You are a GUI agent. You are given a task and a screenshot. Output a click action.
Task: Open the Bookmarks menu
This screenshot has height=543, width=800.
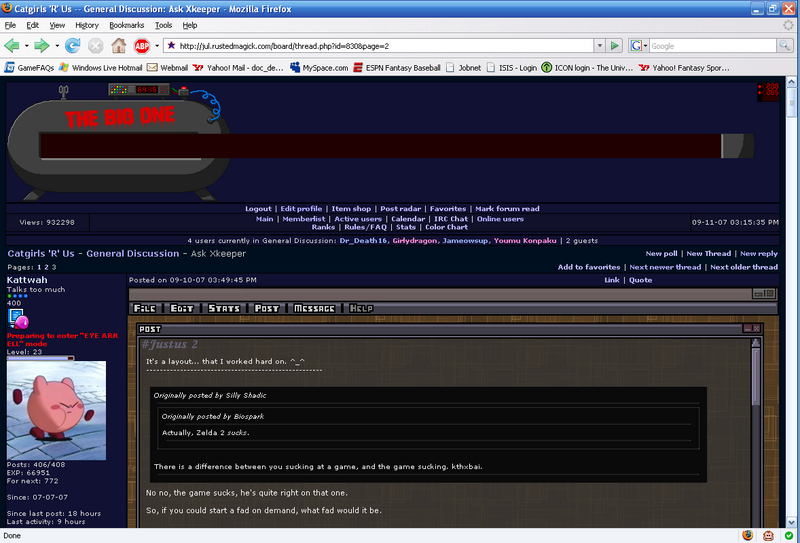click(x=126, y=25)
